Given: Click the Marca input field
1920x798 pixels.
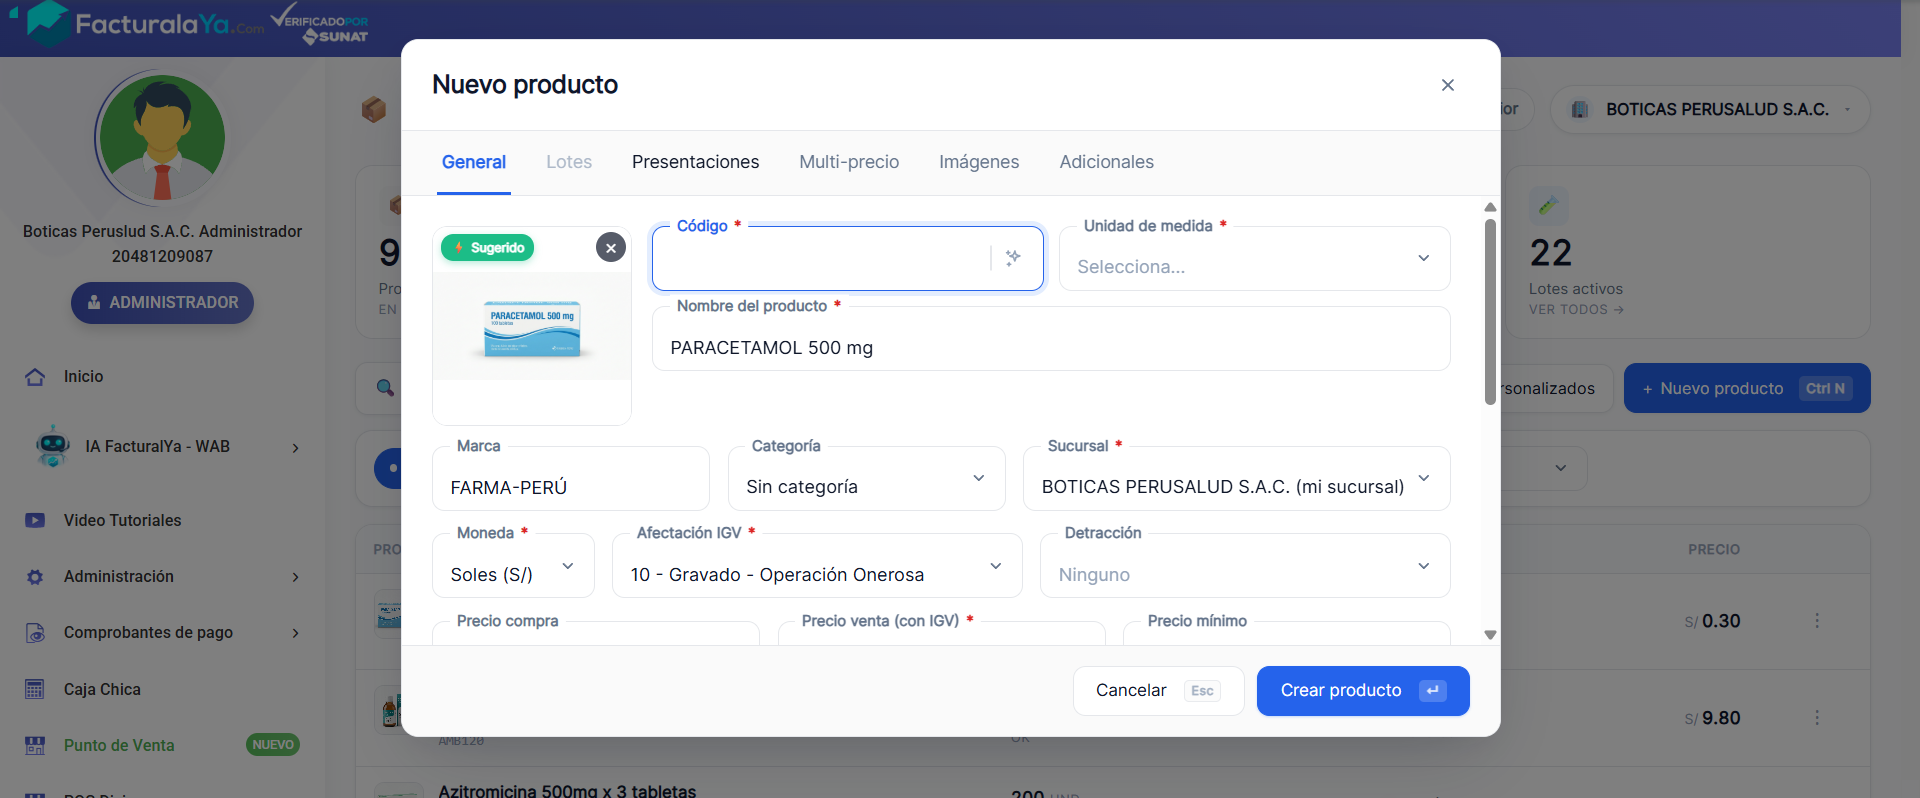Looking at the screenshot, I should click(571, 479).
